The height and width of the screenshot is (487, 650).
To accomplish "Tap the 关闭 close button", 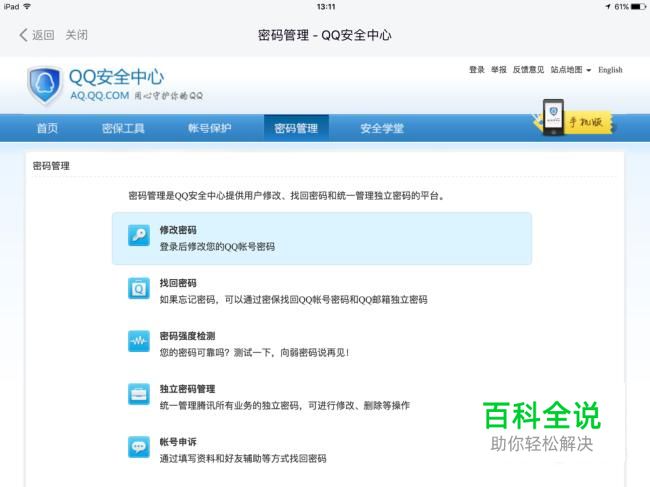I will tap(76, 35).
